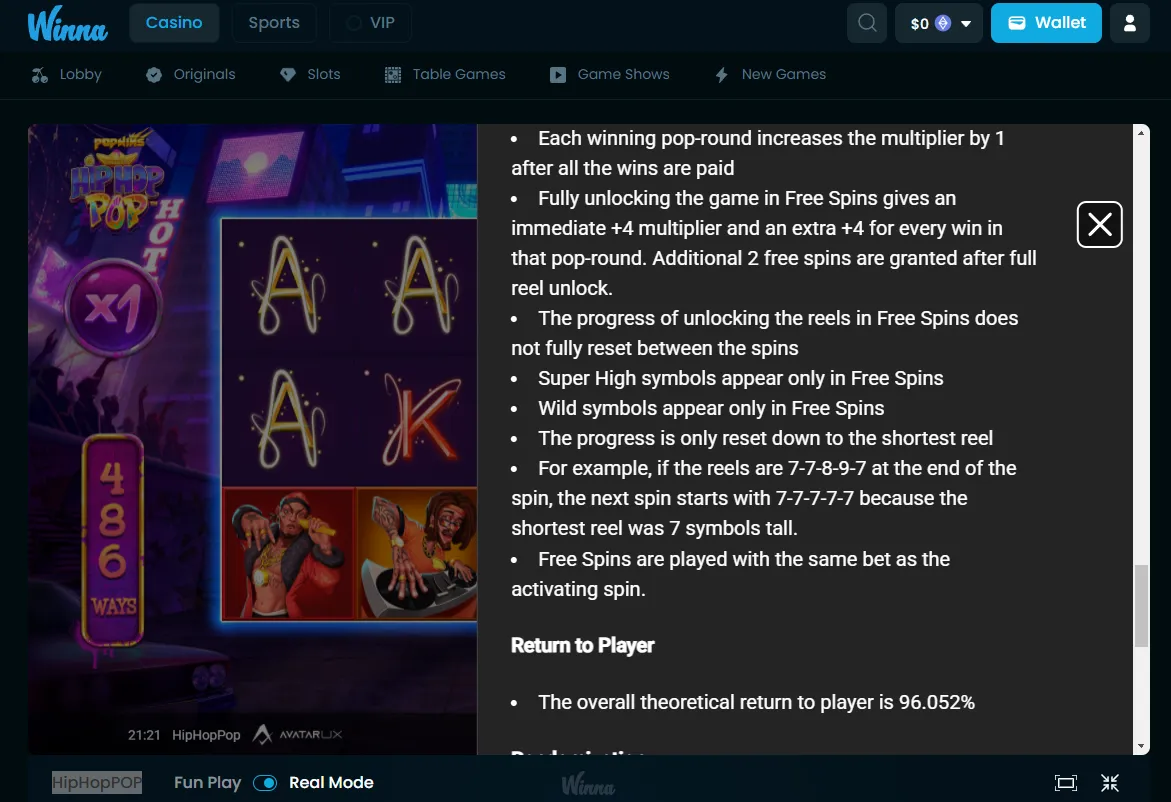The height and width of the screenshot is (802, 1171).
Task: Click the scrollbar up arrow
Action: 1141,132
